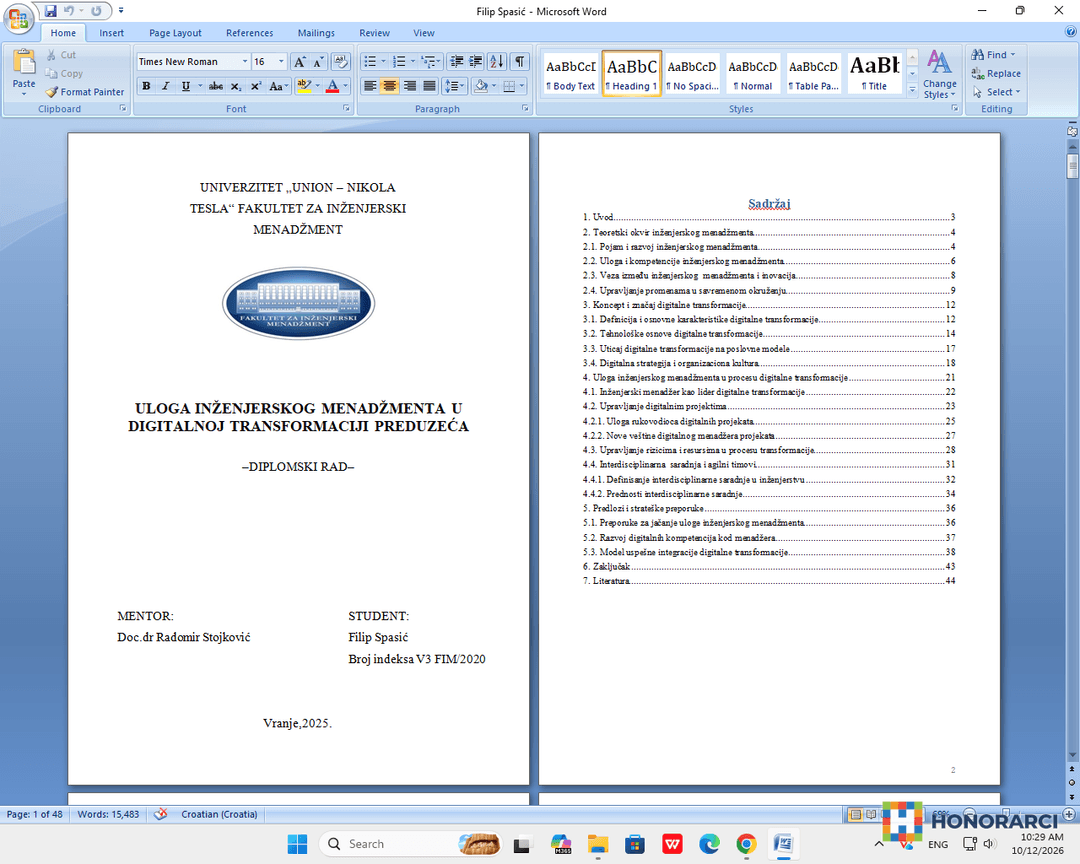Open font color dropdown arrow

(x=346, y=86)
